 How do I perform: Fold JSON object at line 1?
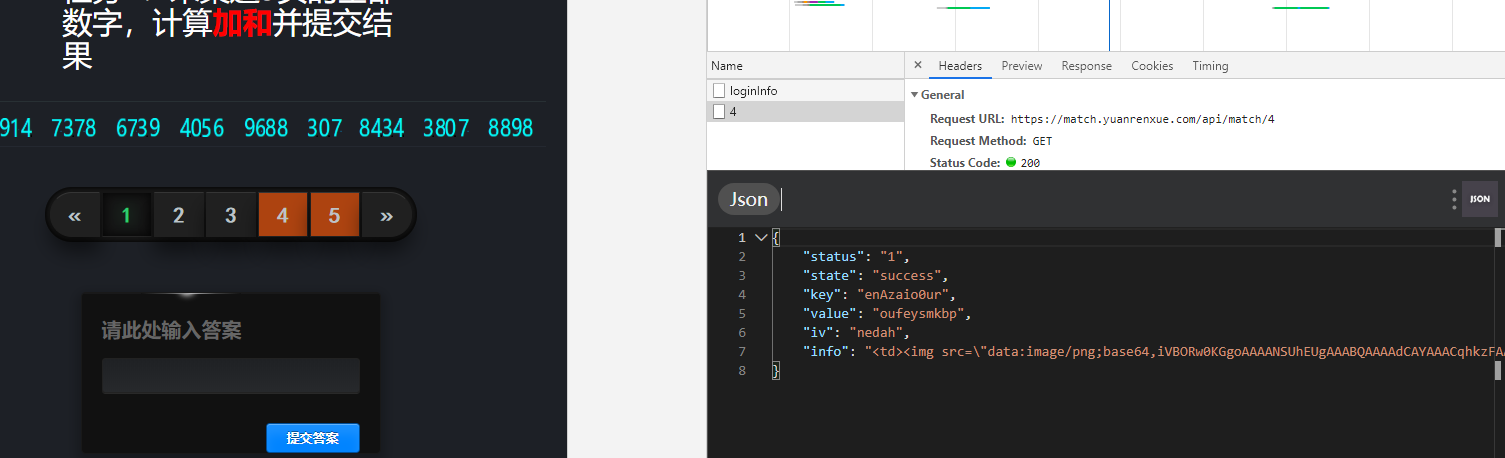(x=761, y=238)
